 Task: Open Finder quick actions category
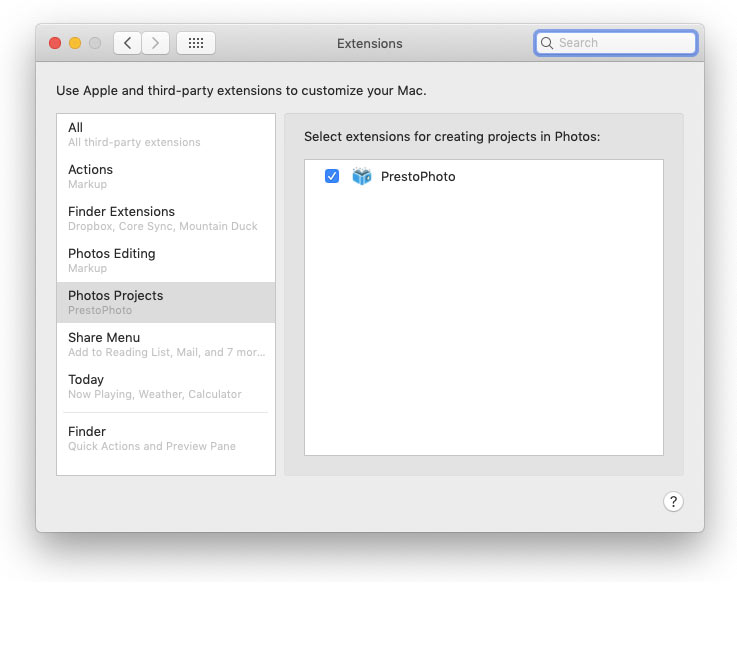165,438
